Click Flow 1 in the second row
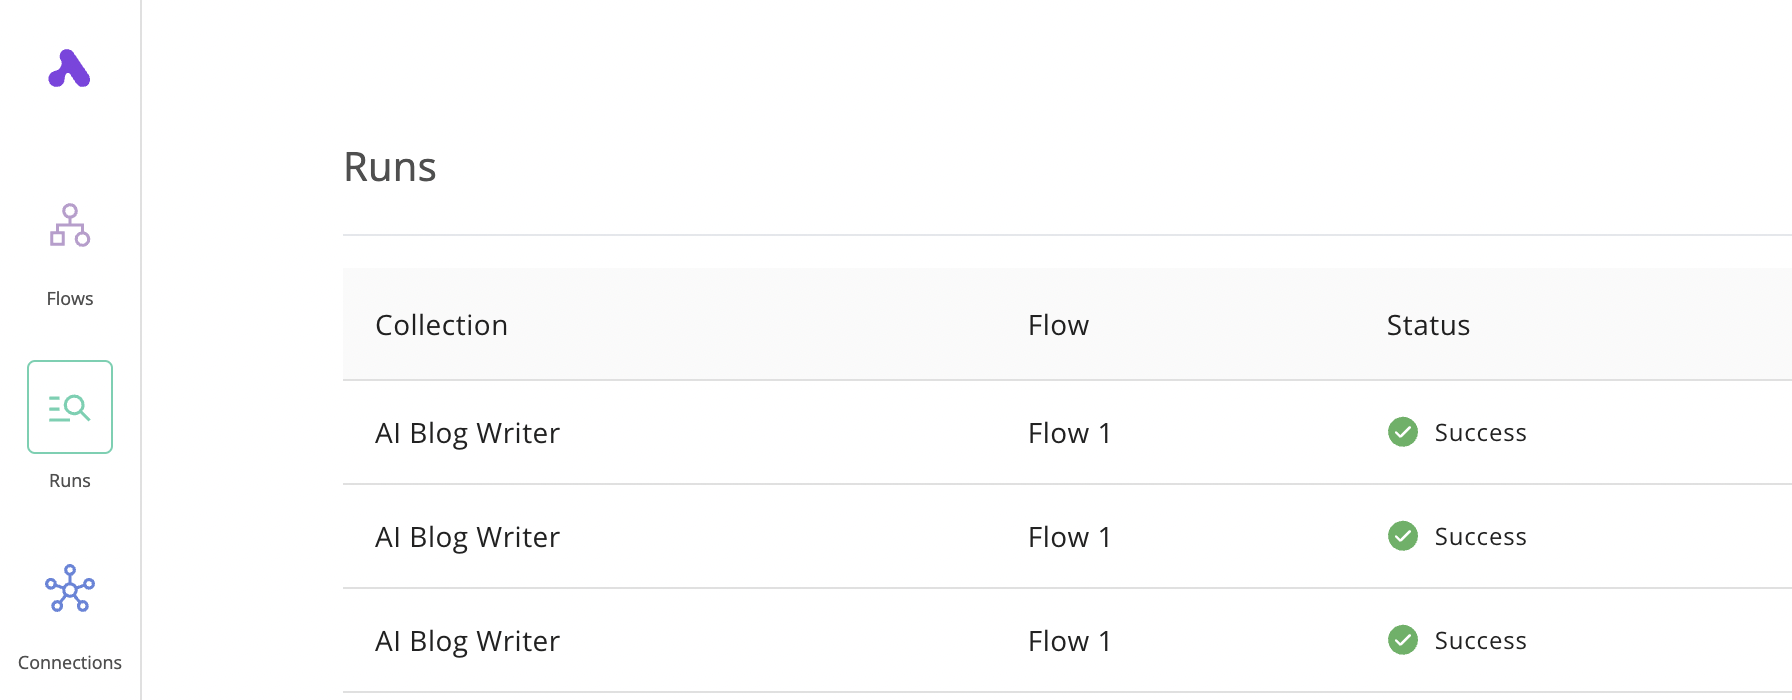 (1069, 537)
